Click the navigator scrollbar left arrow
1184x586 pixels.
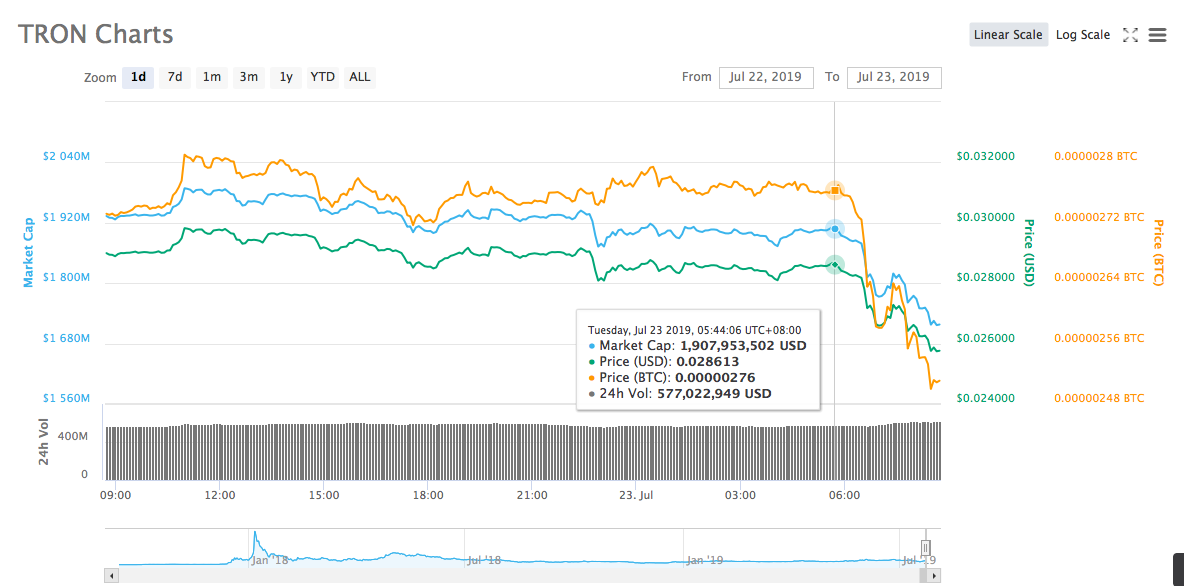111,575
